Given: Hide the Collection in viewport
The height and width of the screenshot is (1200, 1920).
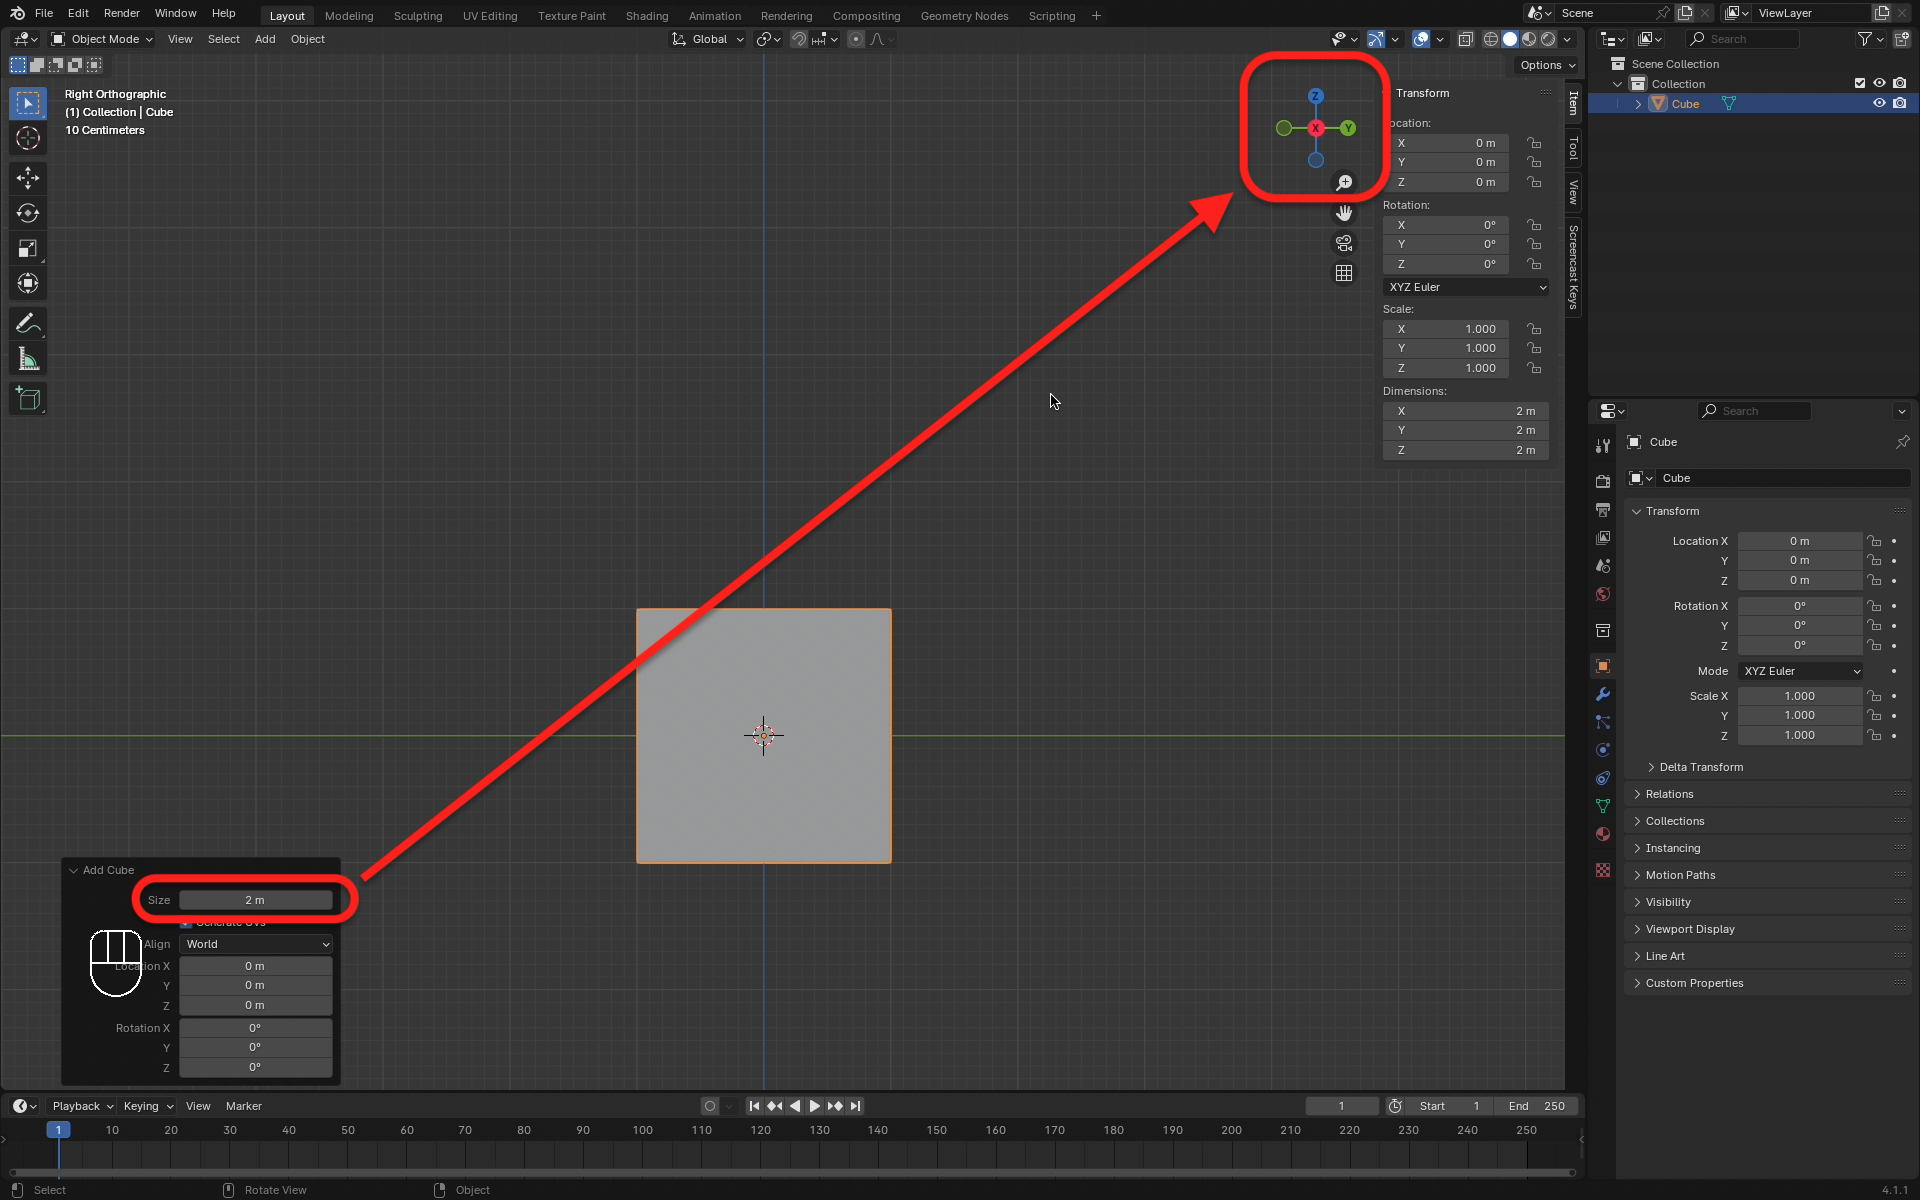Looking at the screenshot, I should click(1879, 83).
